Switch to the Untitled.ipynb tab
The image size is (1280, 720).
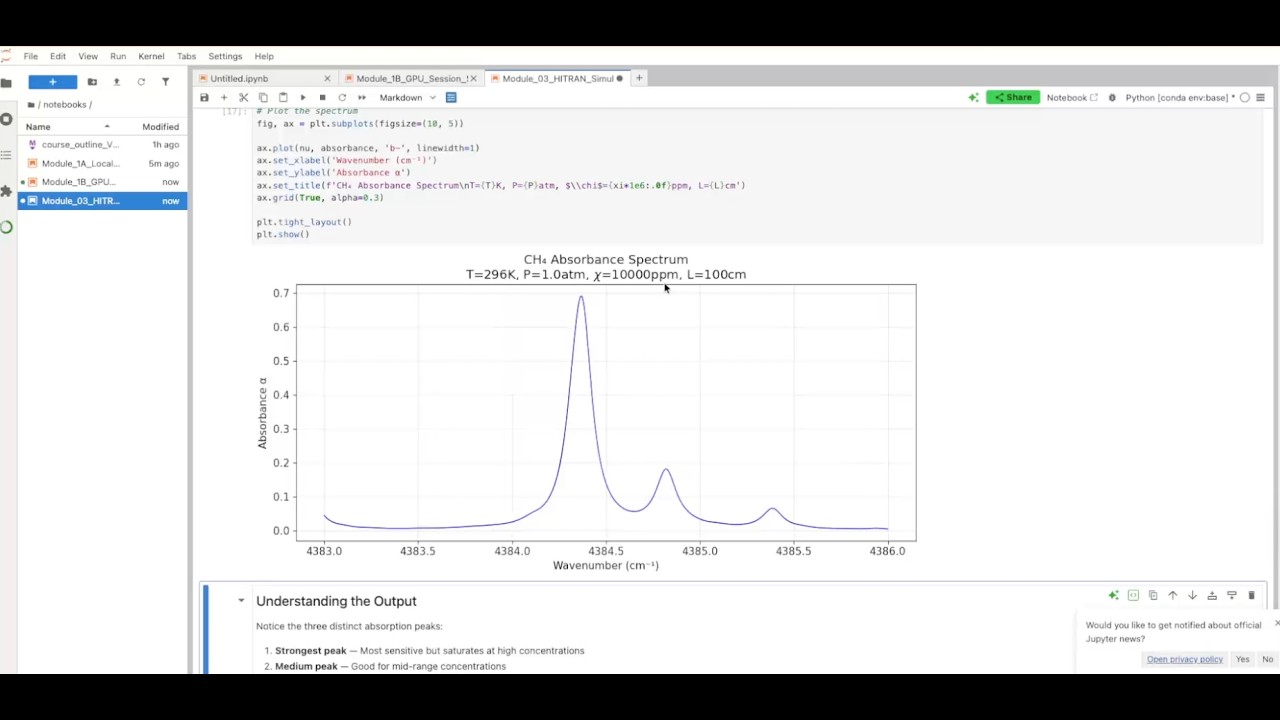click(264, 78)
